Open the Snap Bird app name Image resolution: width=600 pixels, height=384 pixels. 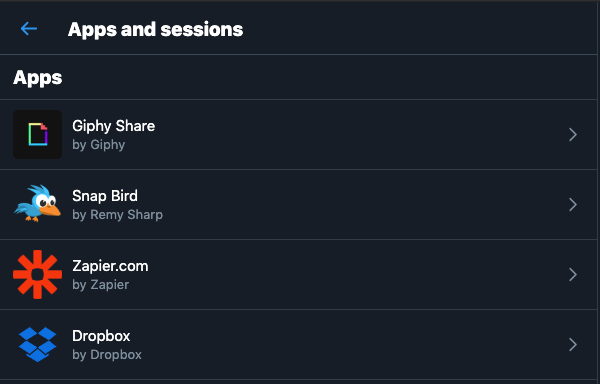[105, 196]
